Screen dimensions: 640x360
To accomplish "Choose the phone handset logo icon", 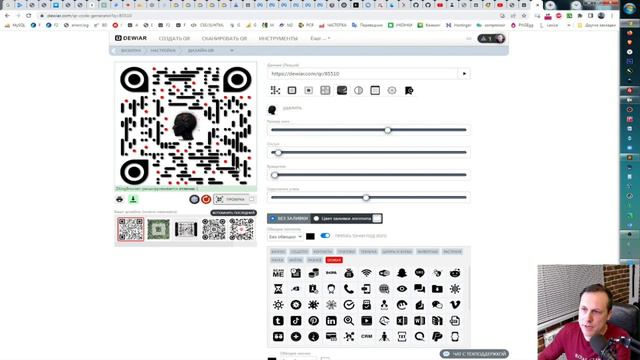I will [349, 289].
